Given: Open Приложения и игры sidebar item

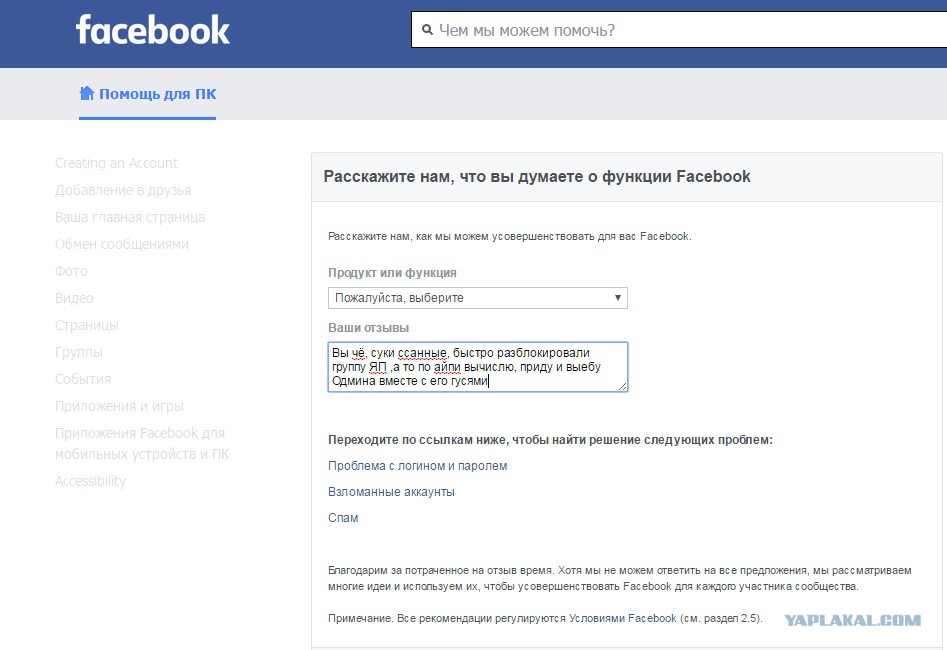Looking at the screenshot, I should 119,406.
